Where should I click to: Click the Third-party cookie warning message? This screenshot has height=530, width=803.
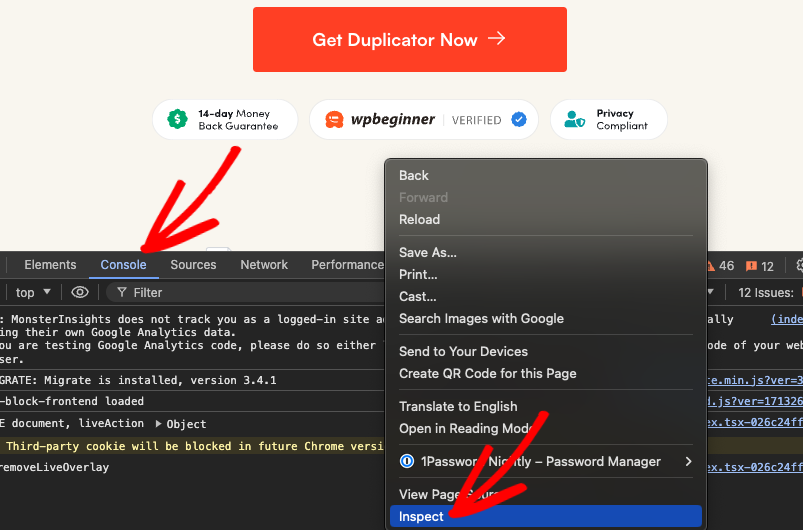[x=195, y=447]
